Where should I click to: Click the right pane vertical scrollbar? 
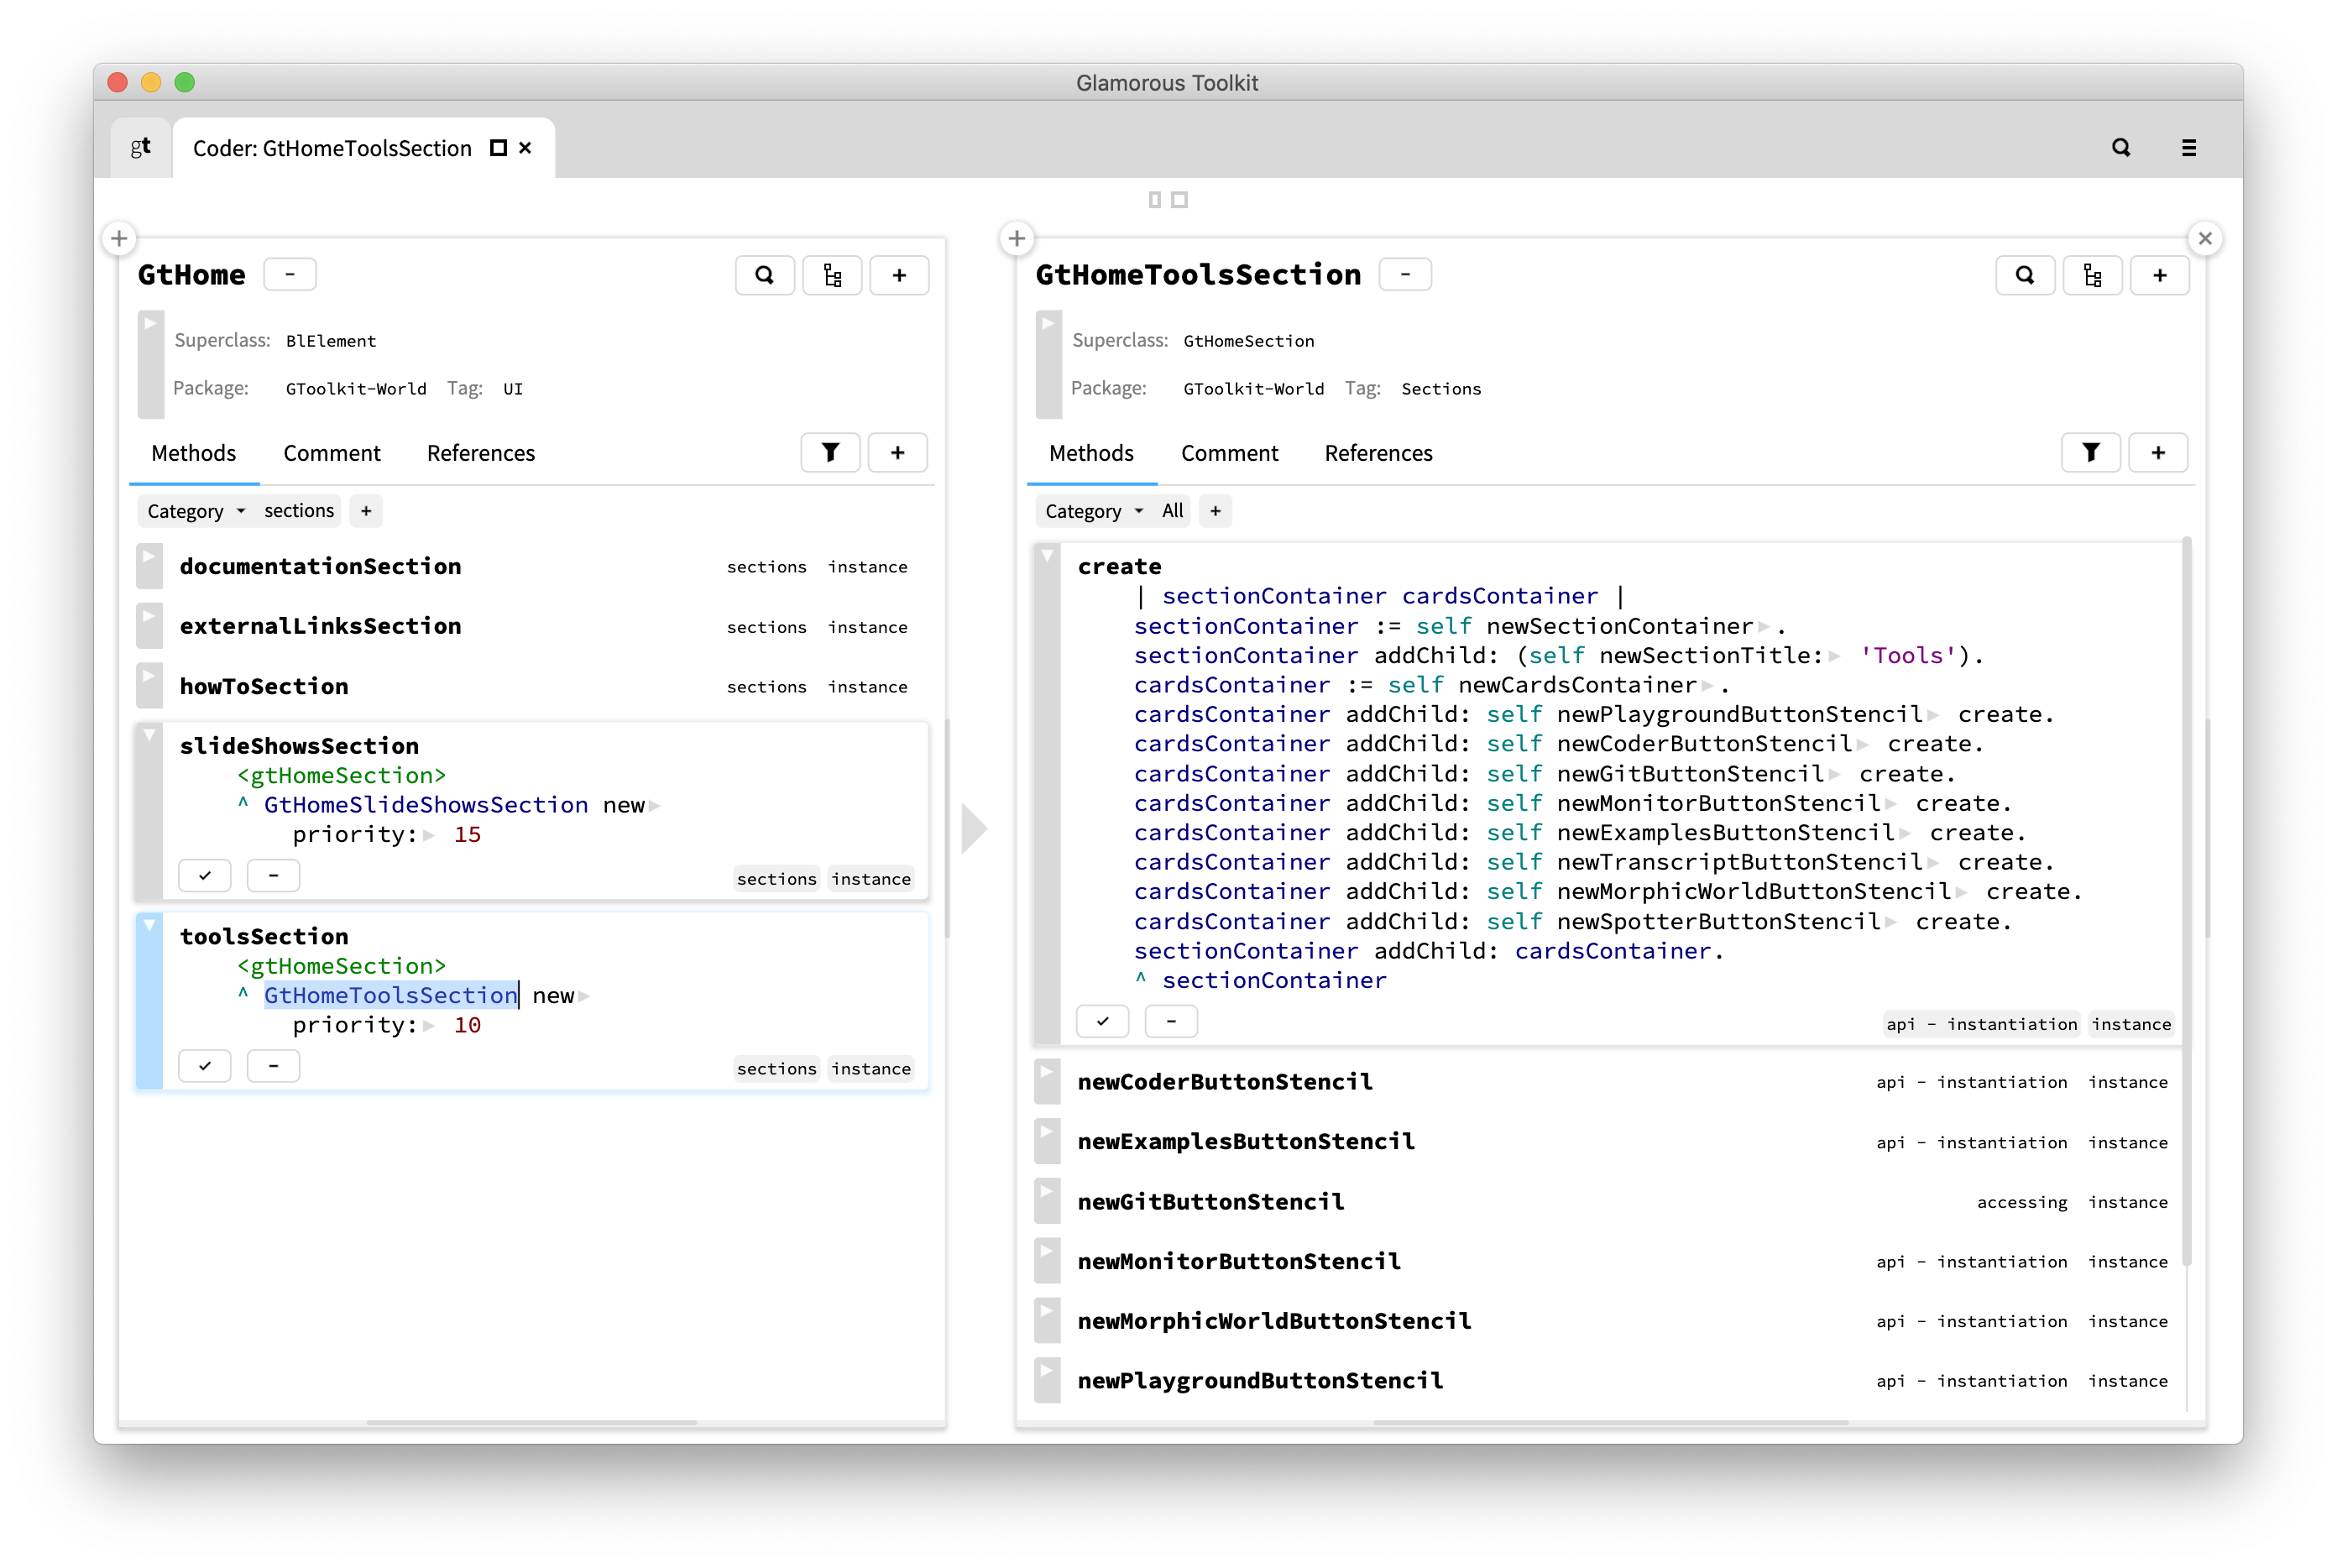point(2186,900)
